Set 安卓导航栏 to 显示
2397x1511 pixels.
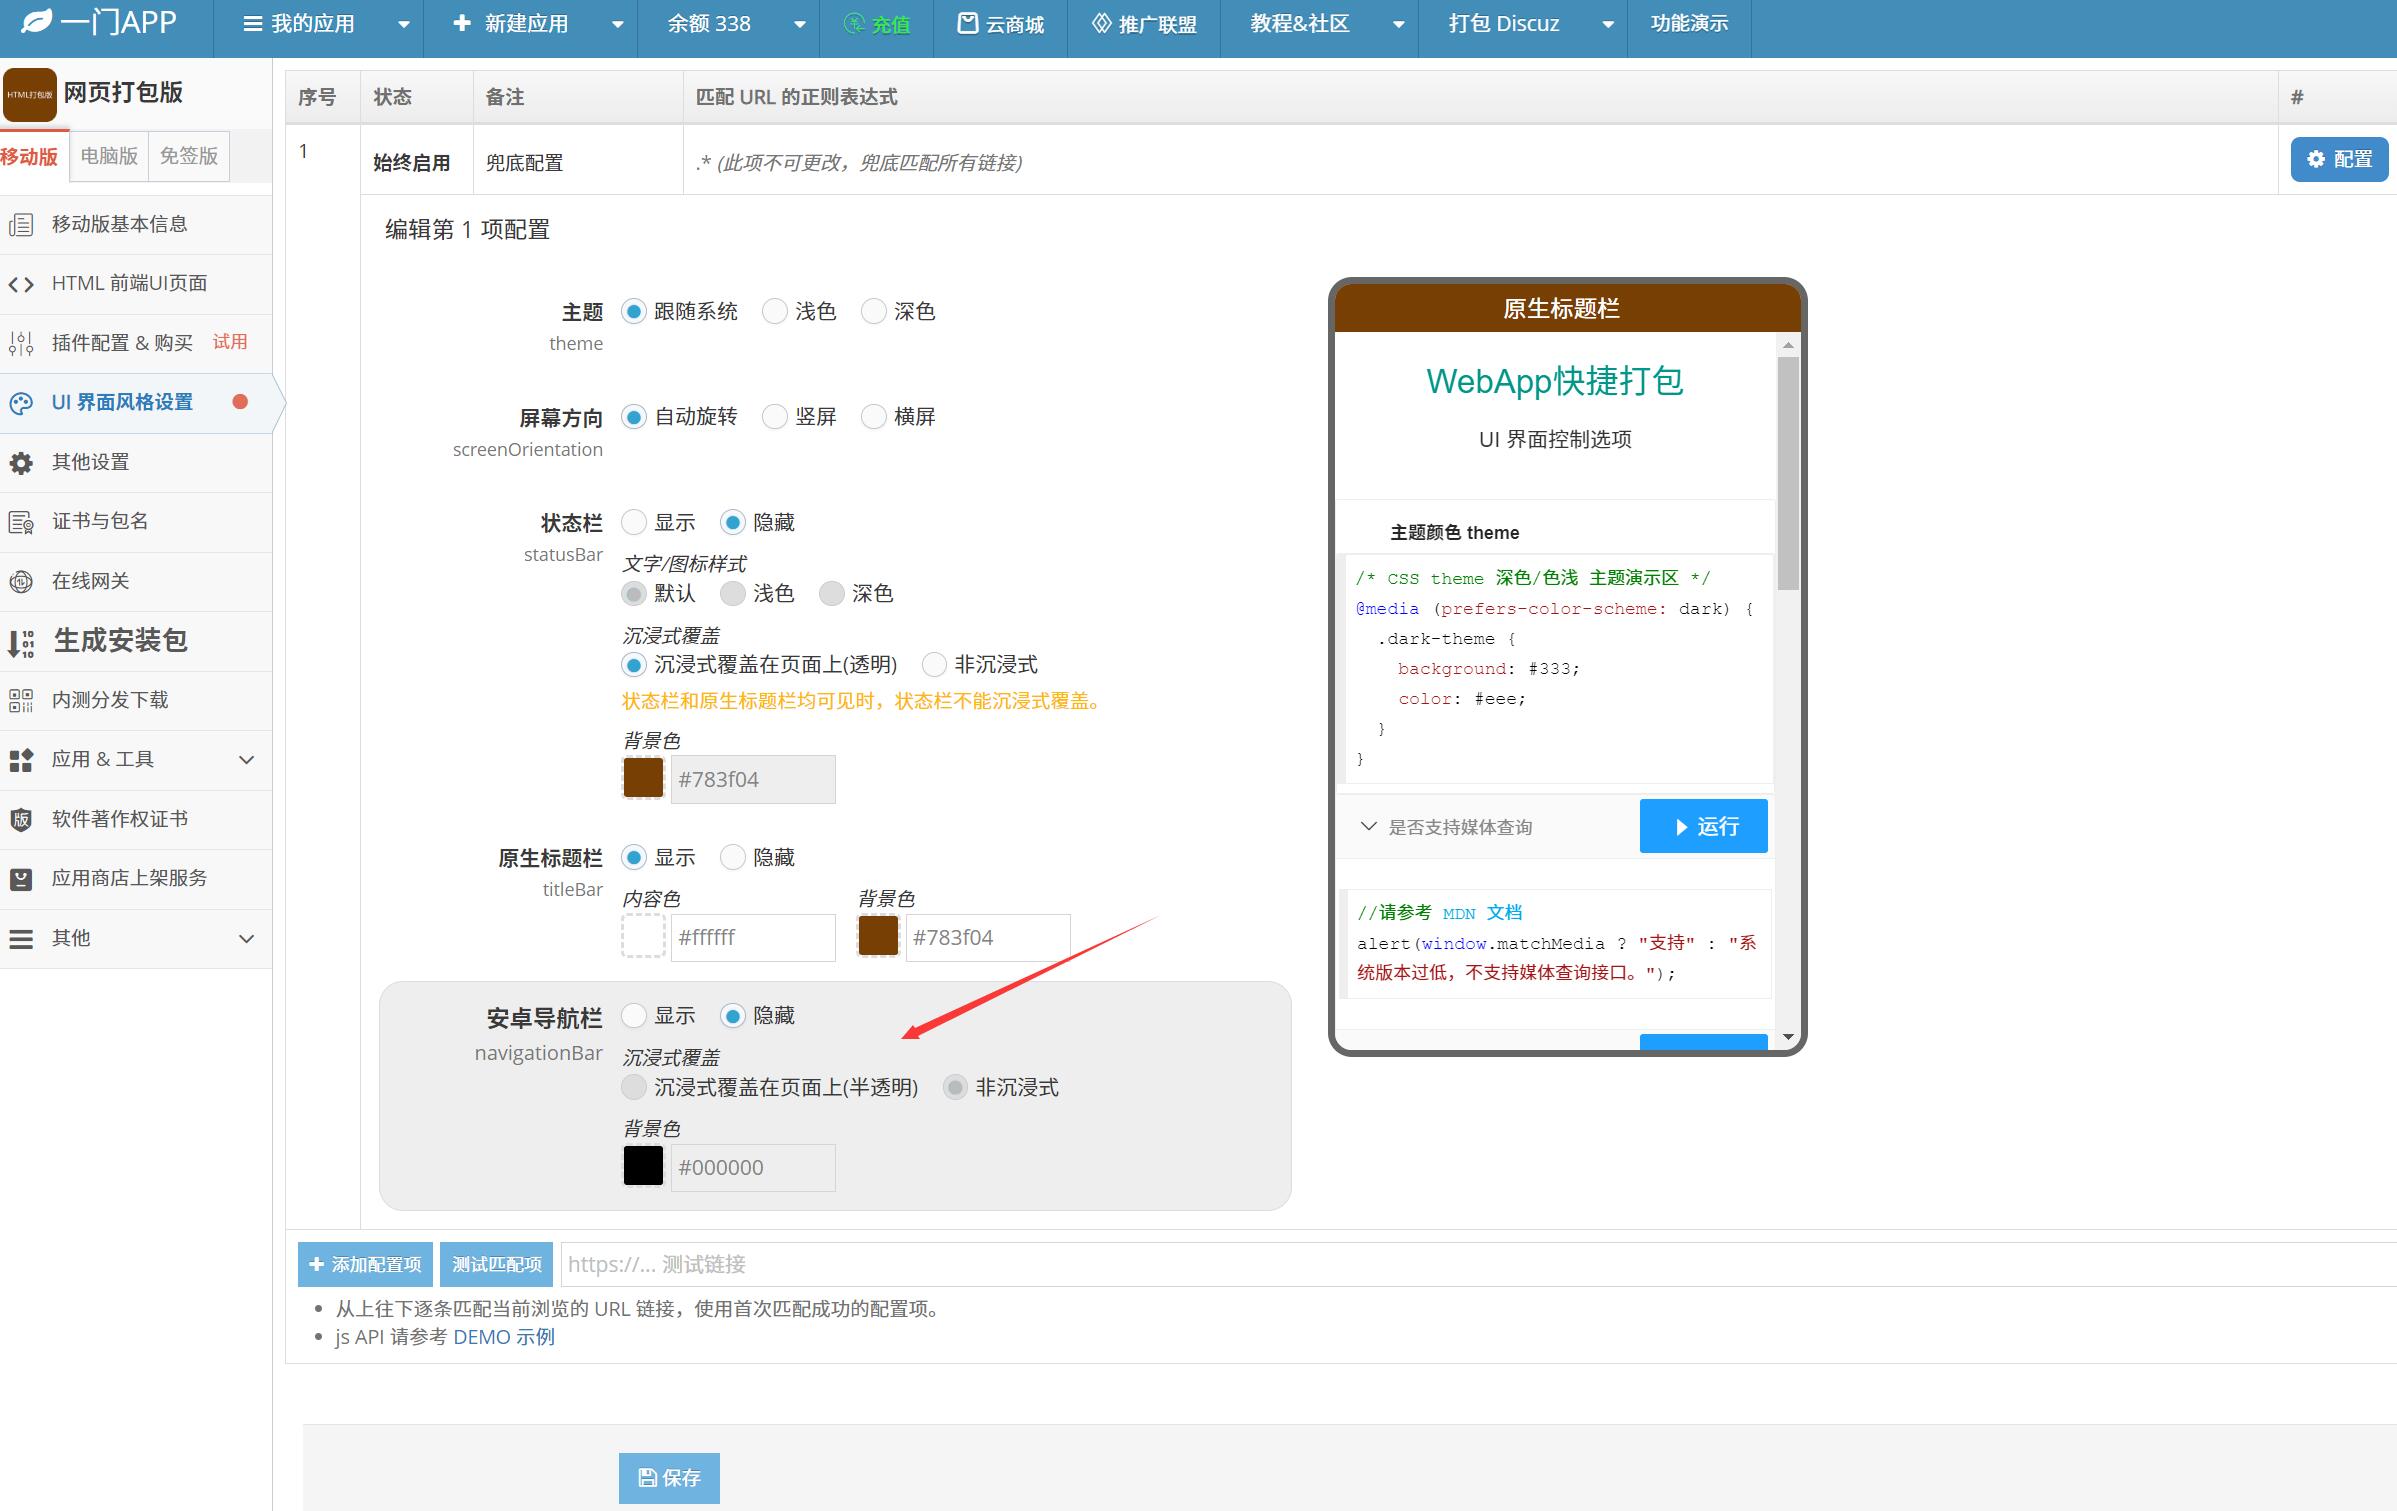tap(633, 1015)
